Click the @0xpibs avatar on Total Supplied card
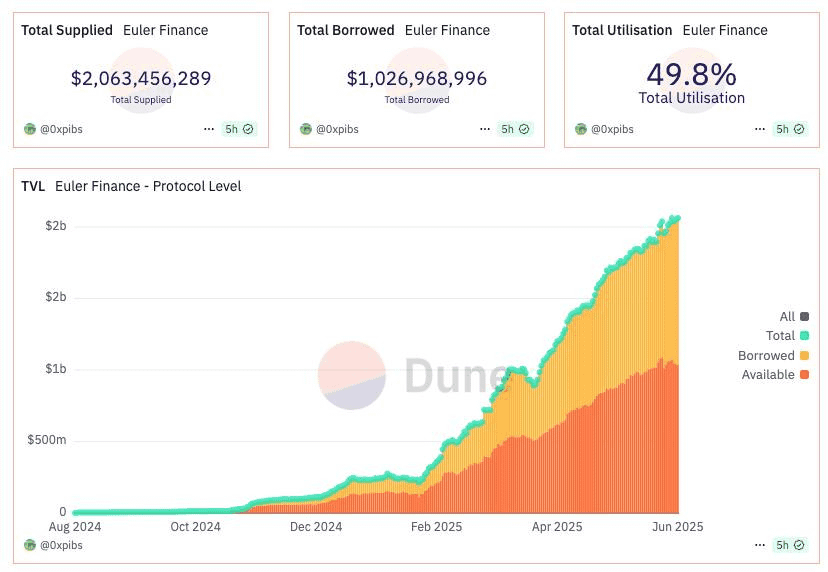Screen dimensions: 828x572 pos(30,129)
